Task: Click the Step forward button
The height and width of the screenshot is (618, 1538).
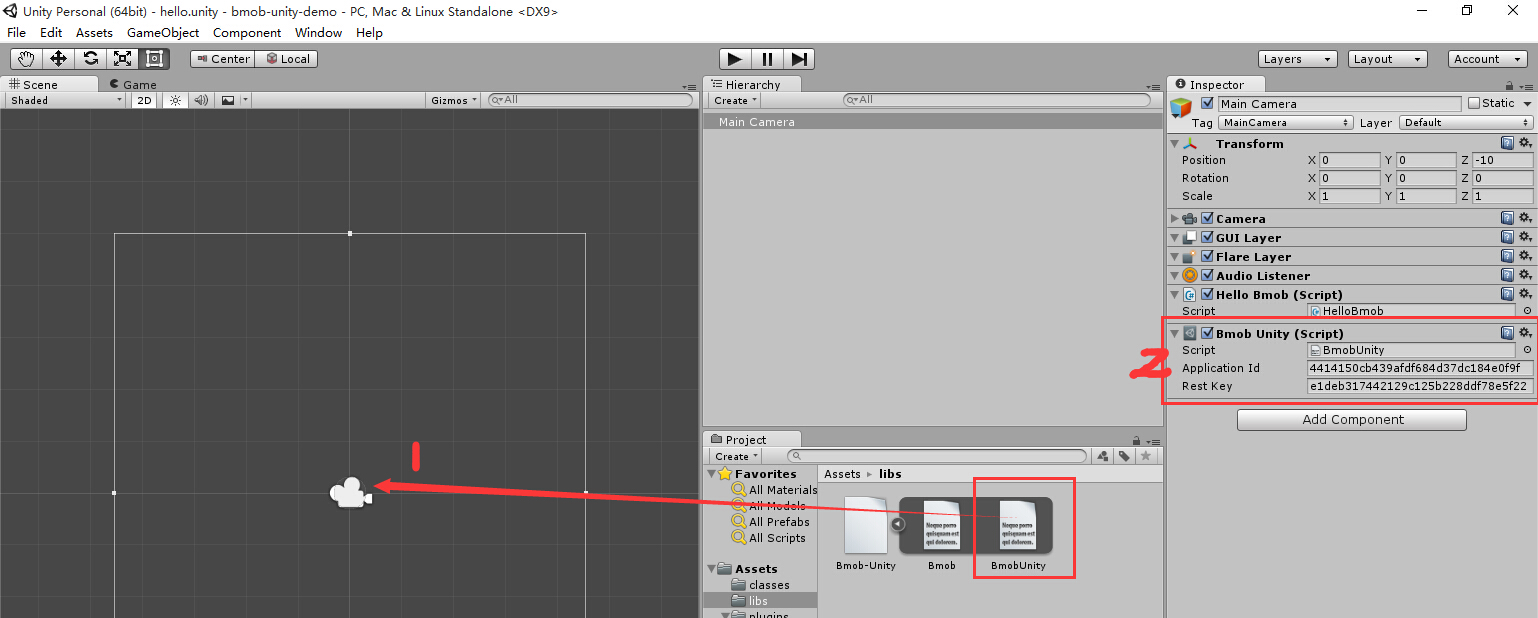Action: [x=799, y=59]
